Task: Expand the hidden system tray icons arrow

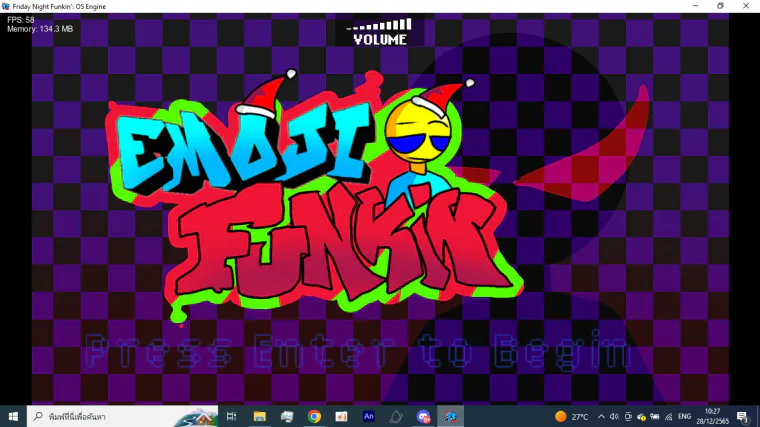Action: click(x=601, y=416)
